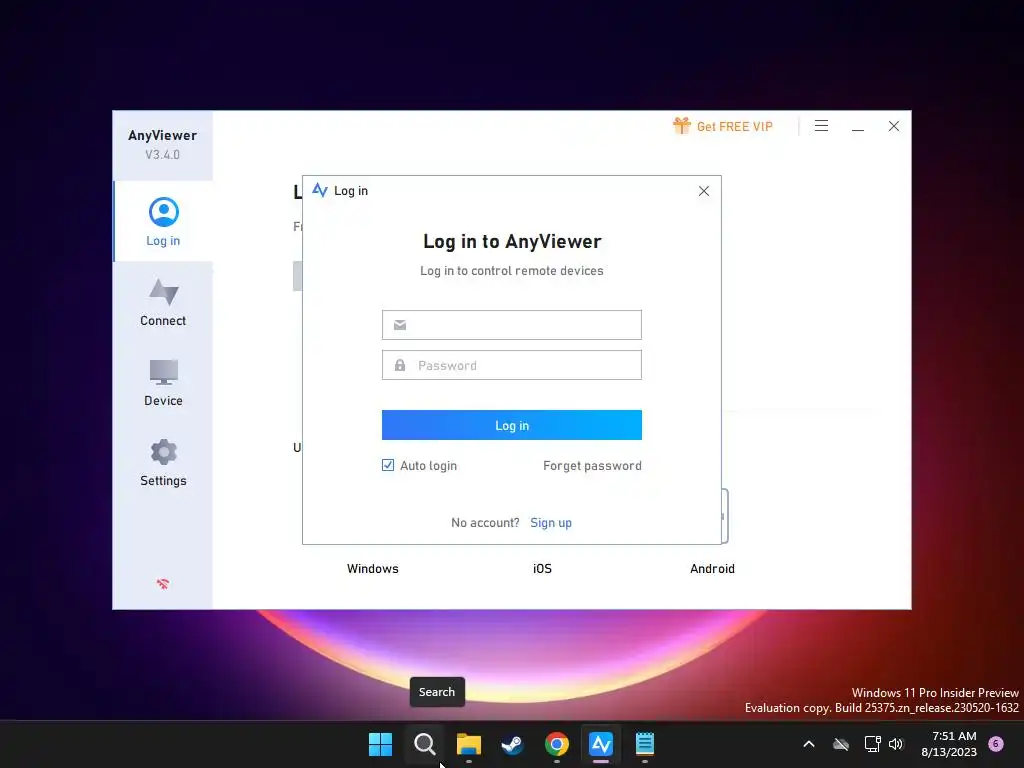
Task: Select the Android platform label
Action: coord(712,569)
